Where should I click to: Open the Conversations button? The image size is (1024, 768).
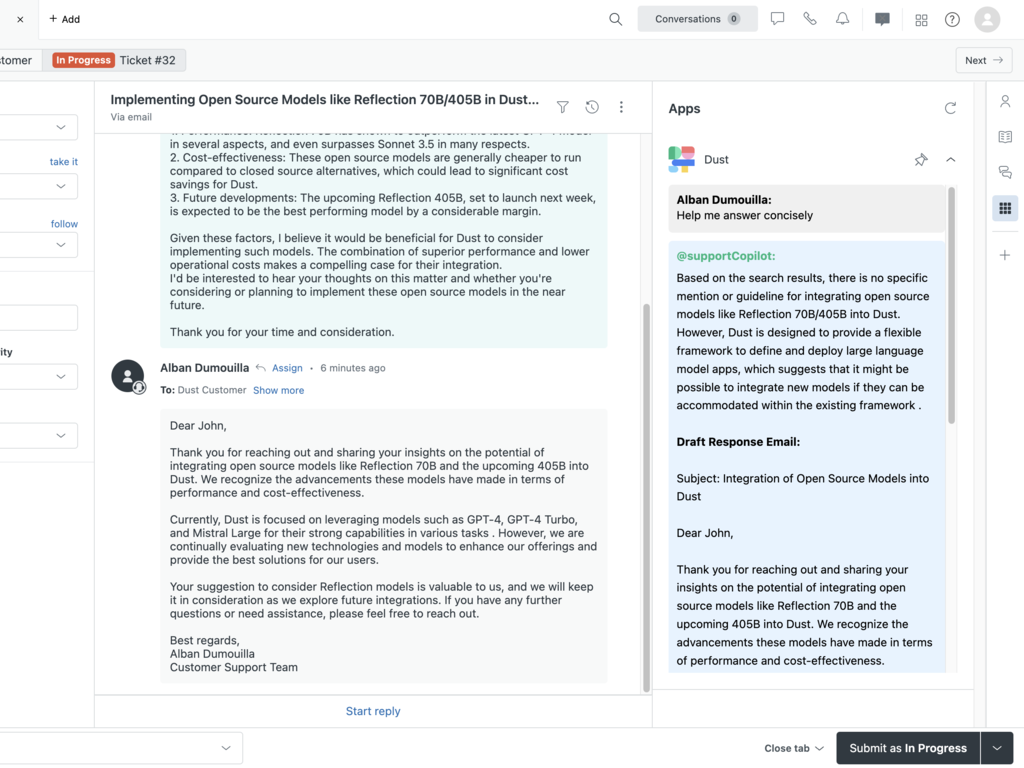(697, 19)
